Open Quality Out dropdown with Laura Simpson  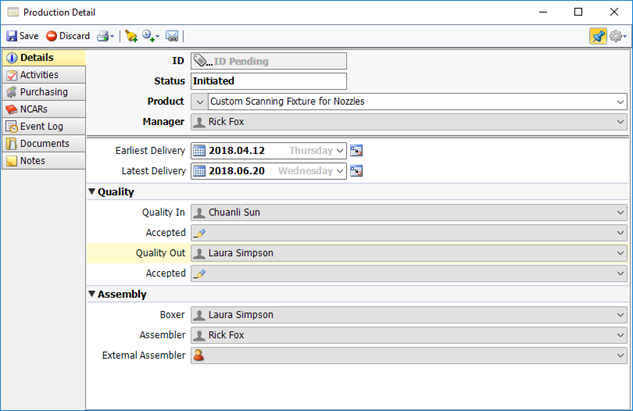click(x=620, y=253)
